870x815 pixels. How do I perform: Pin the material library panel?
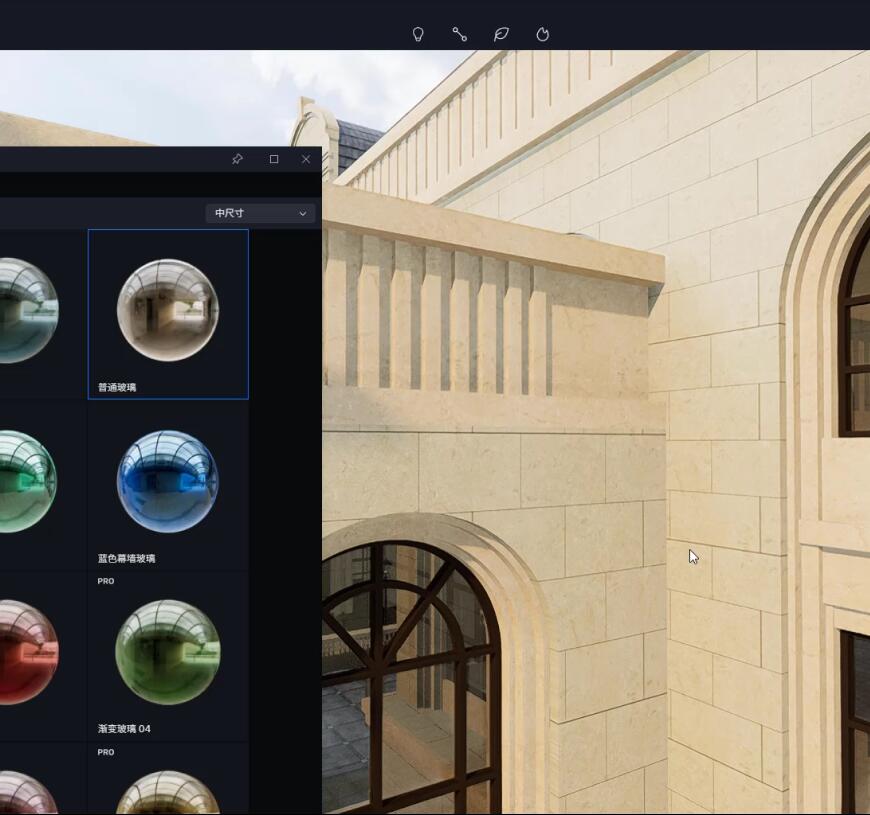coord(237,159)
